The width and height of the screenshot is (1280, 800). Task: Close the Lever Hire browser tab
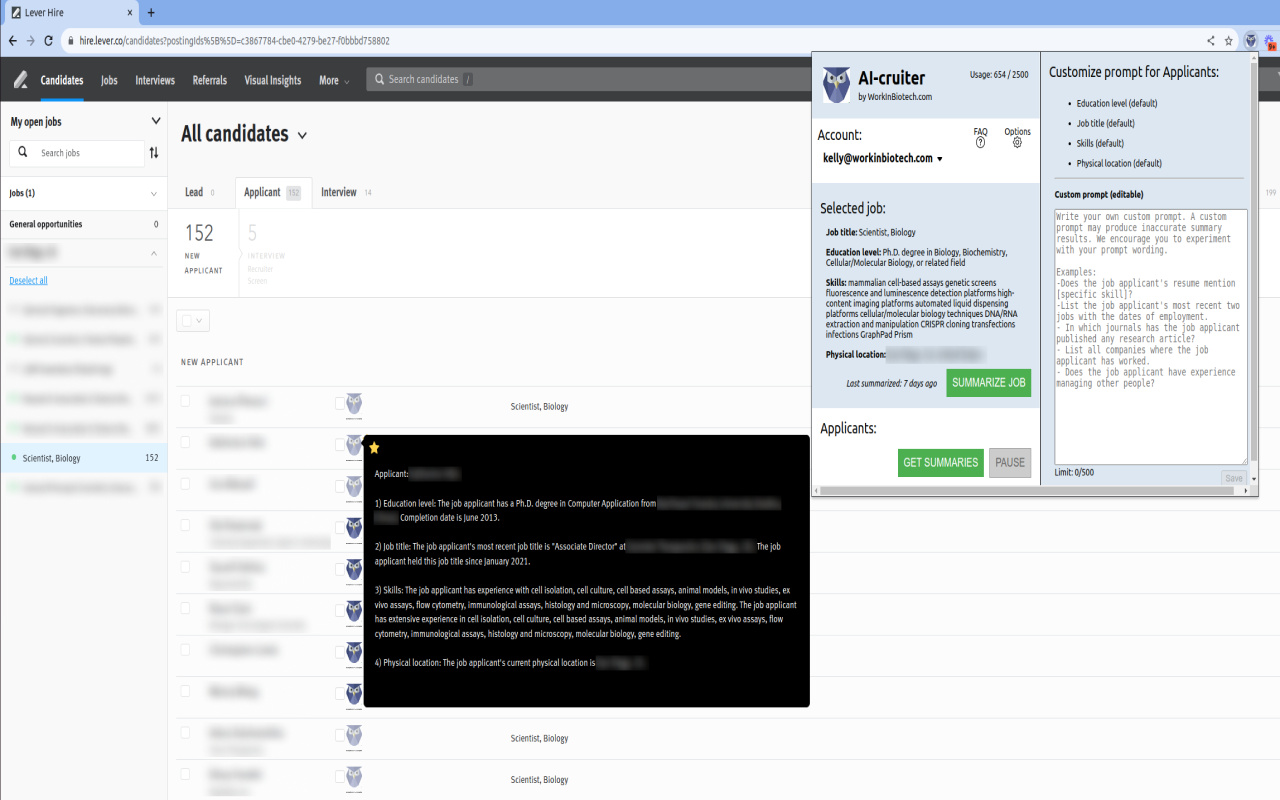130,13
